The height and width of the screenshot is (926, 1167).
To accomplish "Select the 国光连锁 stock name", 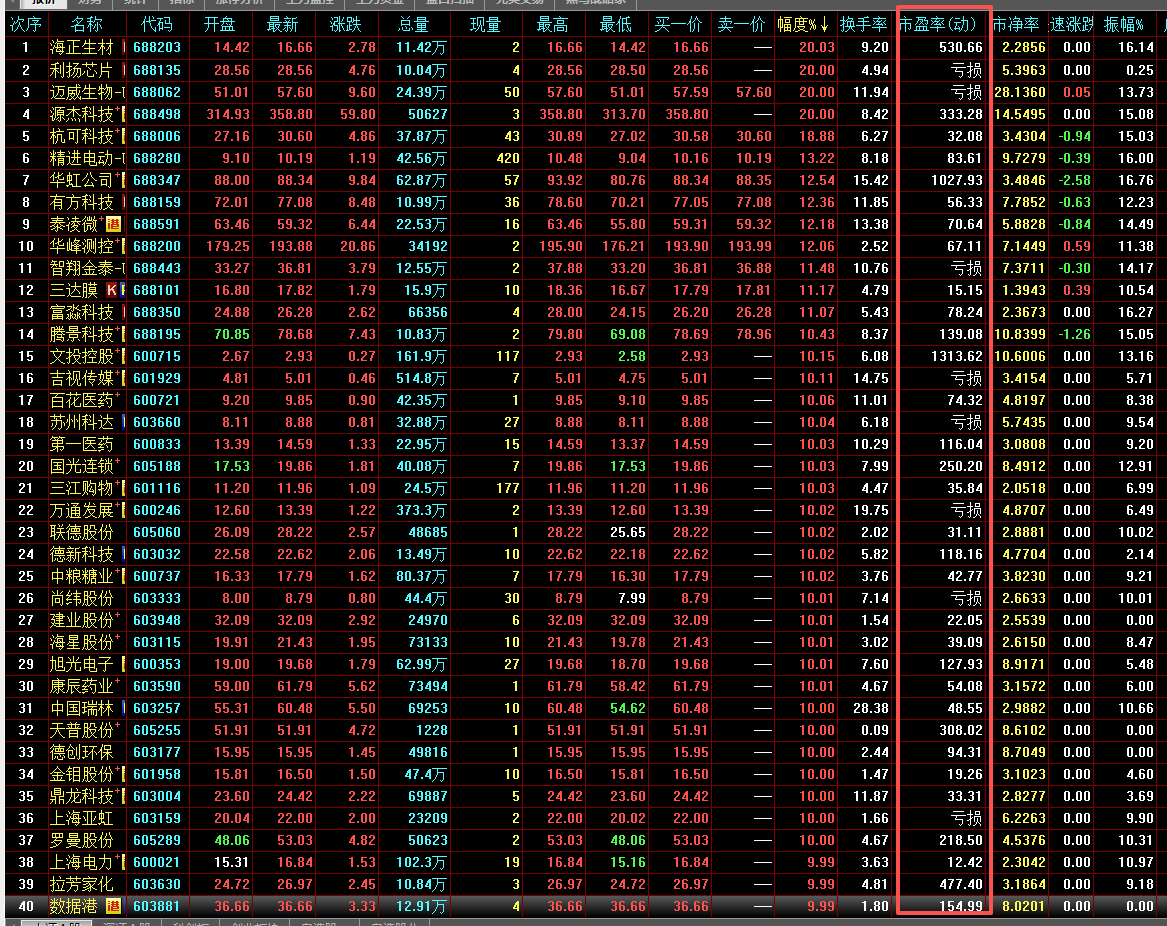I will pyautogui.click(x=82, y=466).
